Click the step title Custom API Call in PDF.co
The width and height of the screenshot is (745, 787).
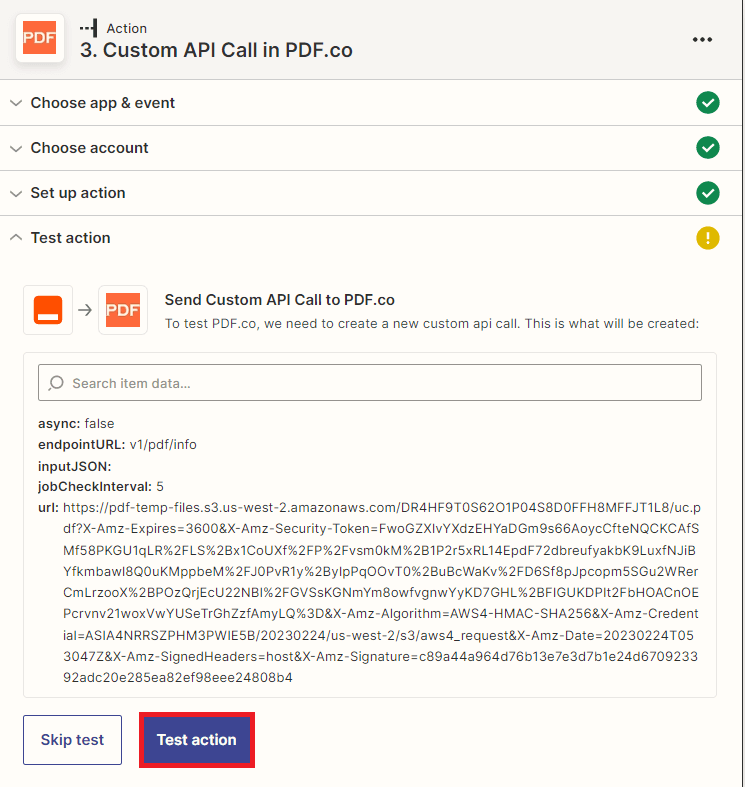(215, 50)
